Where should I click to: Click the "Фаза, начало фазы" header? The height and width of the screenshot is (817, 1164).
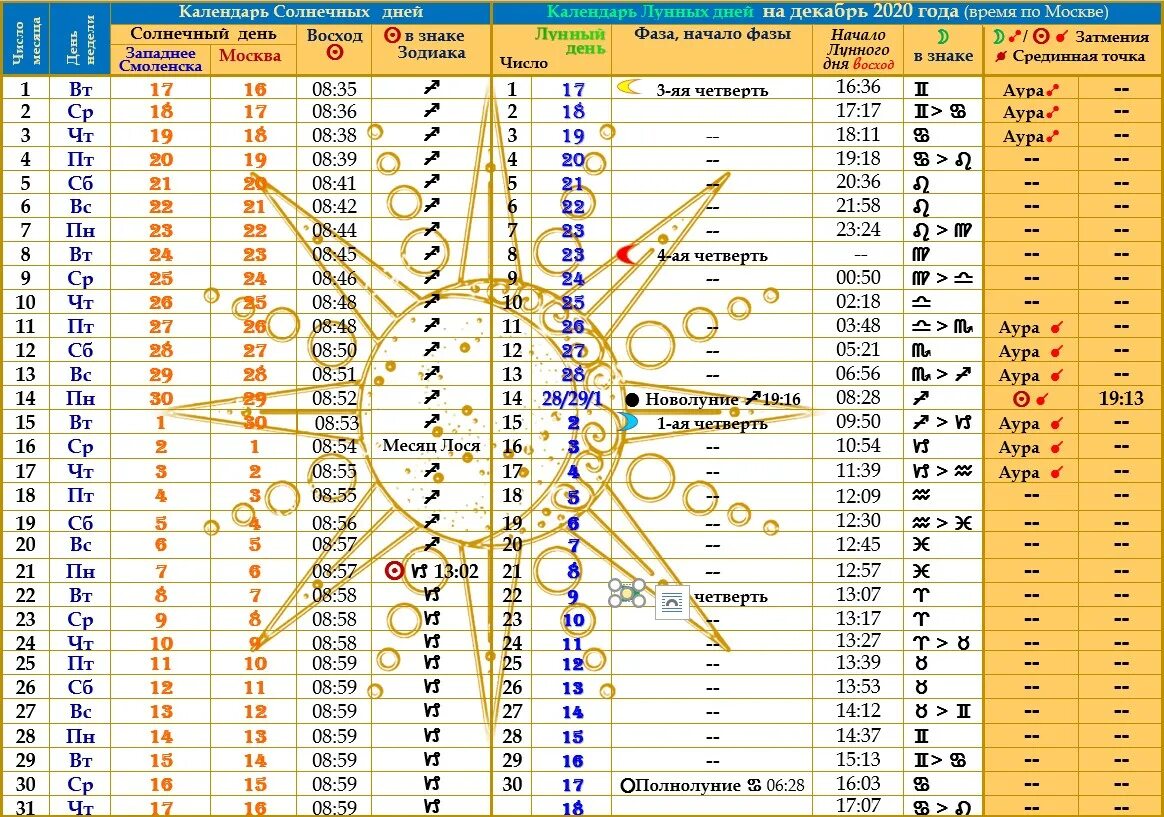[x=712, y=34]
